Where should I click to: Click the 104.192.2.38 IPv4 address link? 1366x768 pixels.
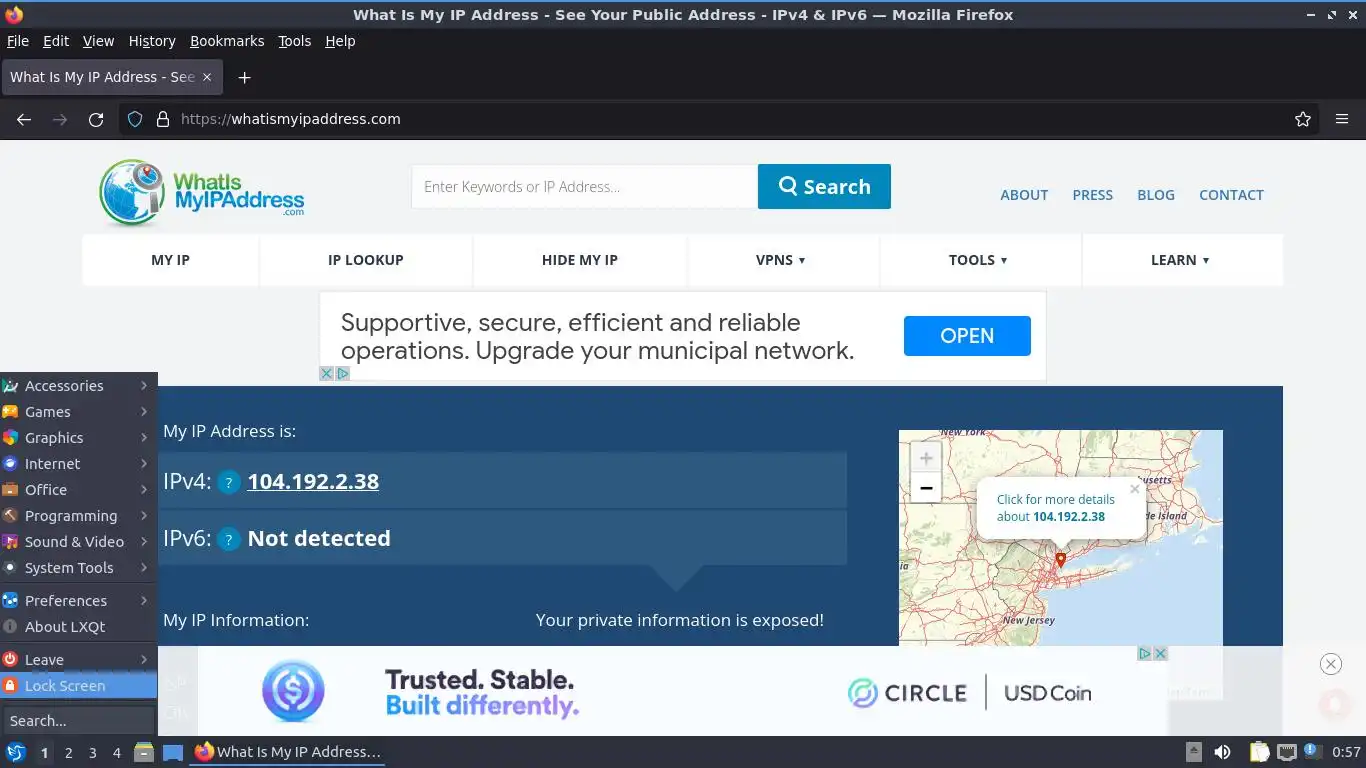point(313,482)
